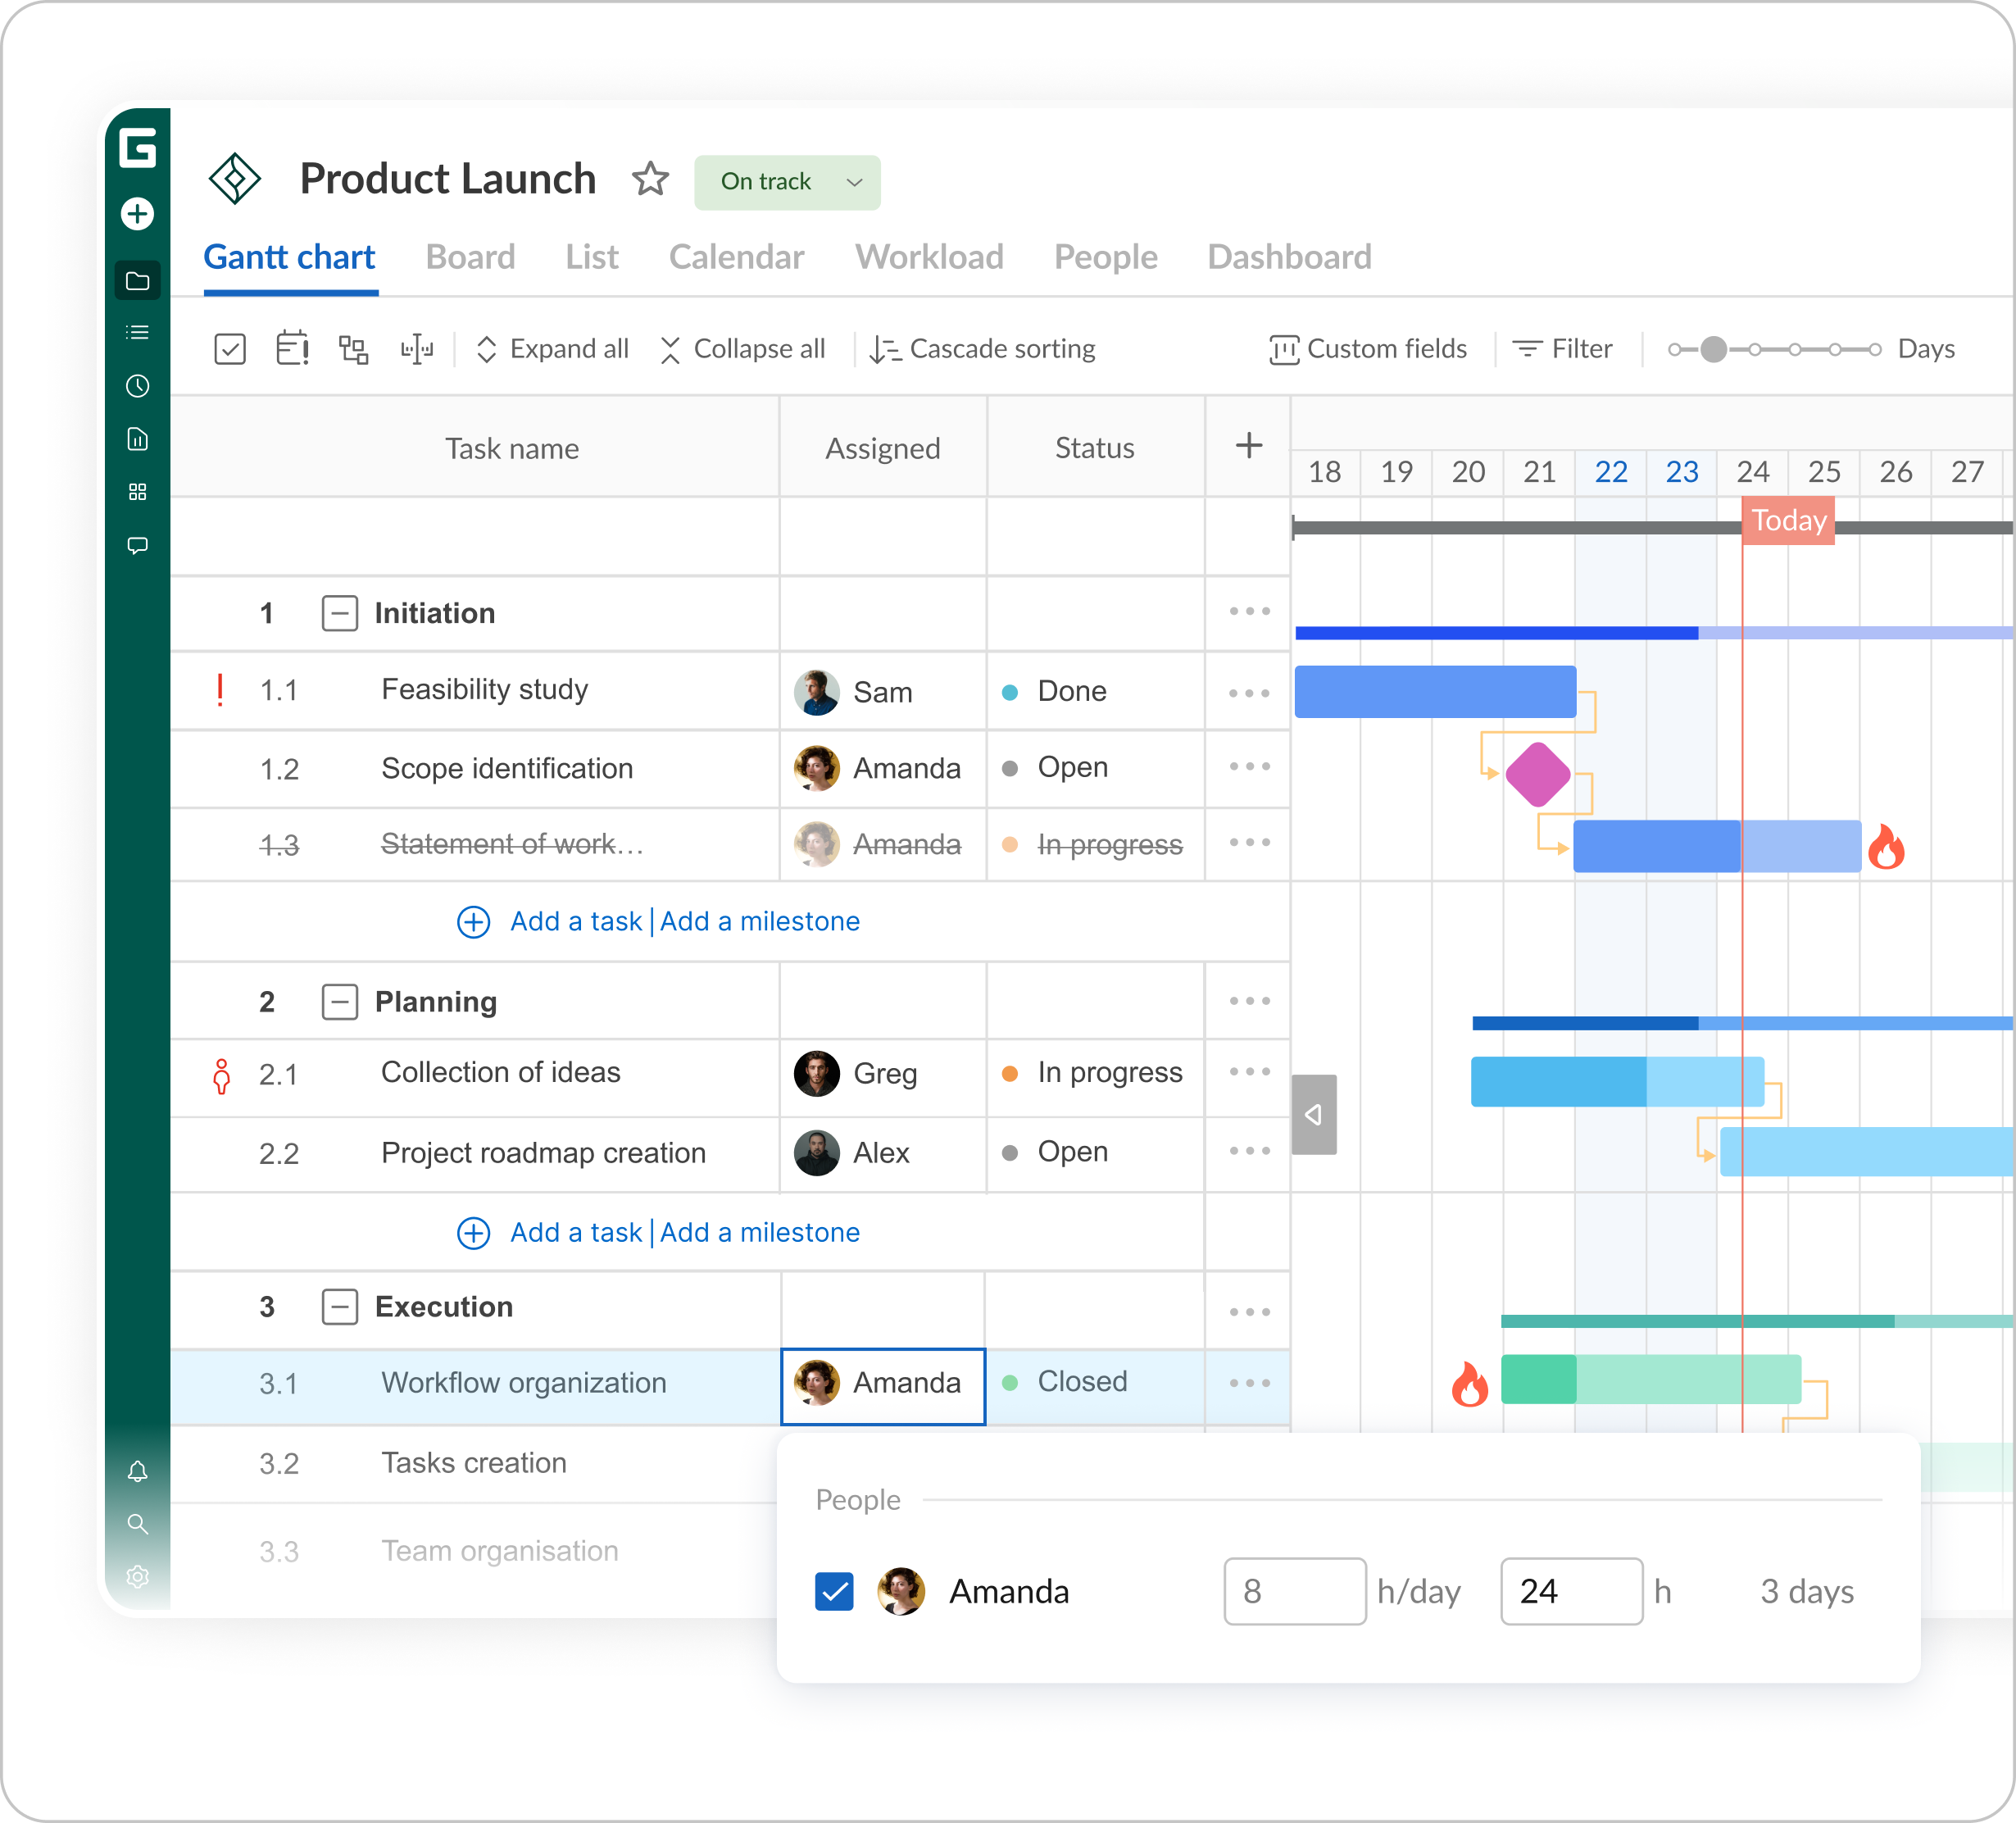Click the collapse-left arrow handle on Gantt

coord(1313,1114)
